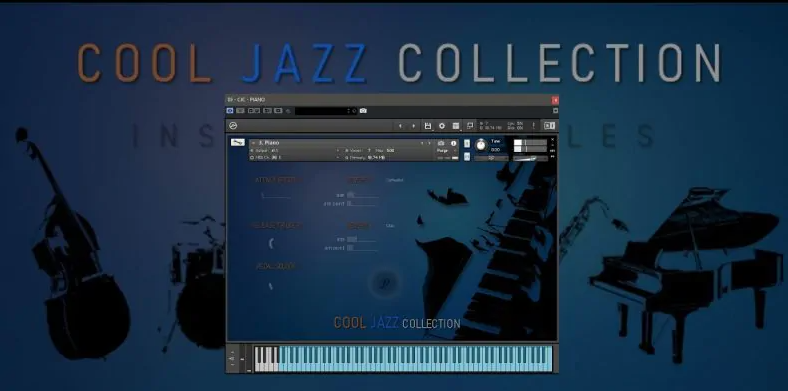
Task: Adjust the reverb size slider
Action: [x=362, y=194]
